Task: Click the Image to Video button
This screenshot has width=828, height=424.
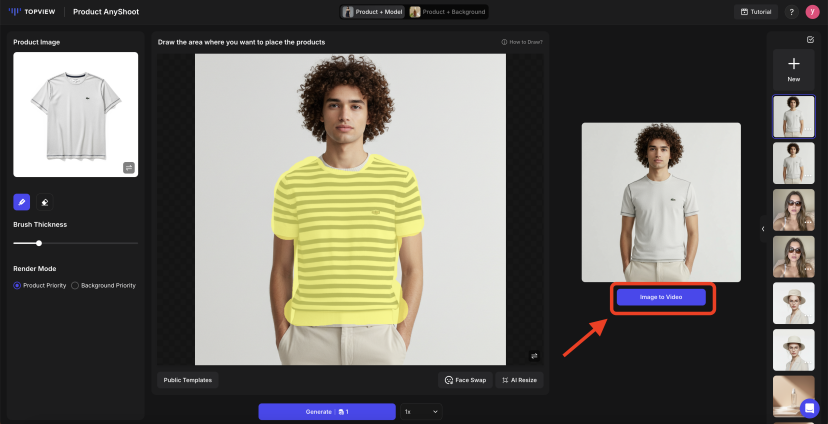Action: pyautogui.click(x=661, y=297)
